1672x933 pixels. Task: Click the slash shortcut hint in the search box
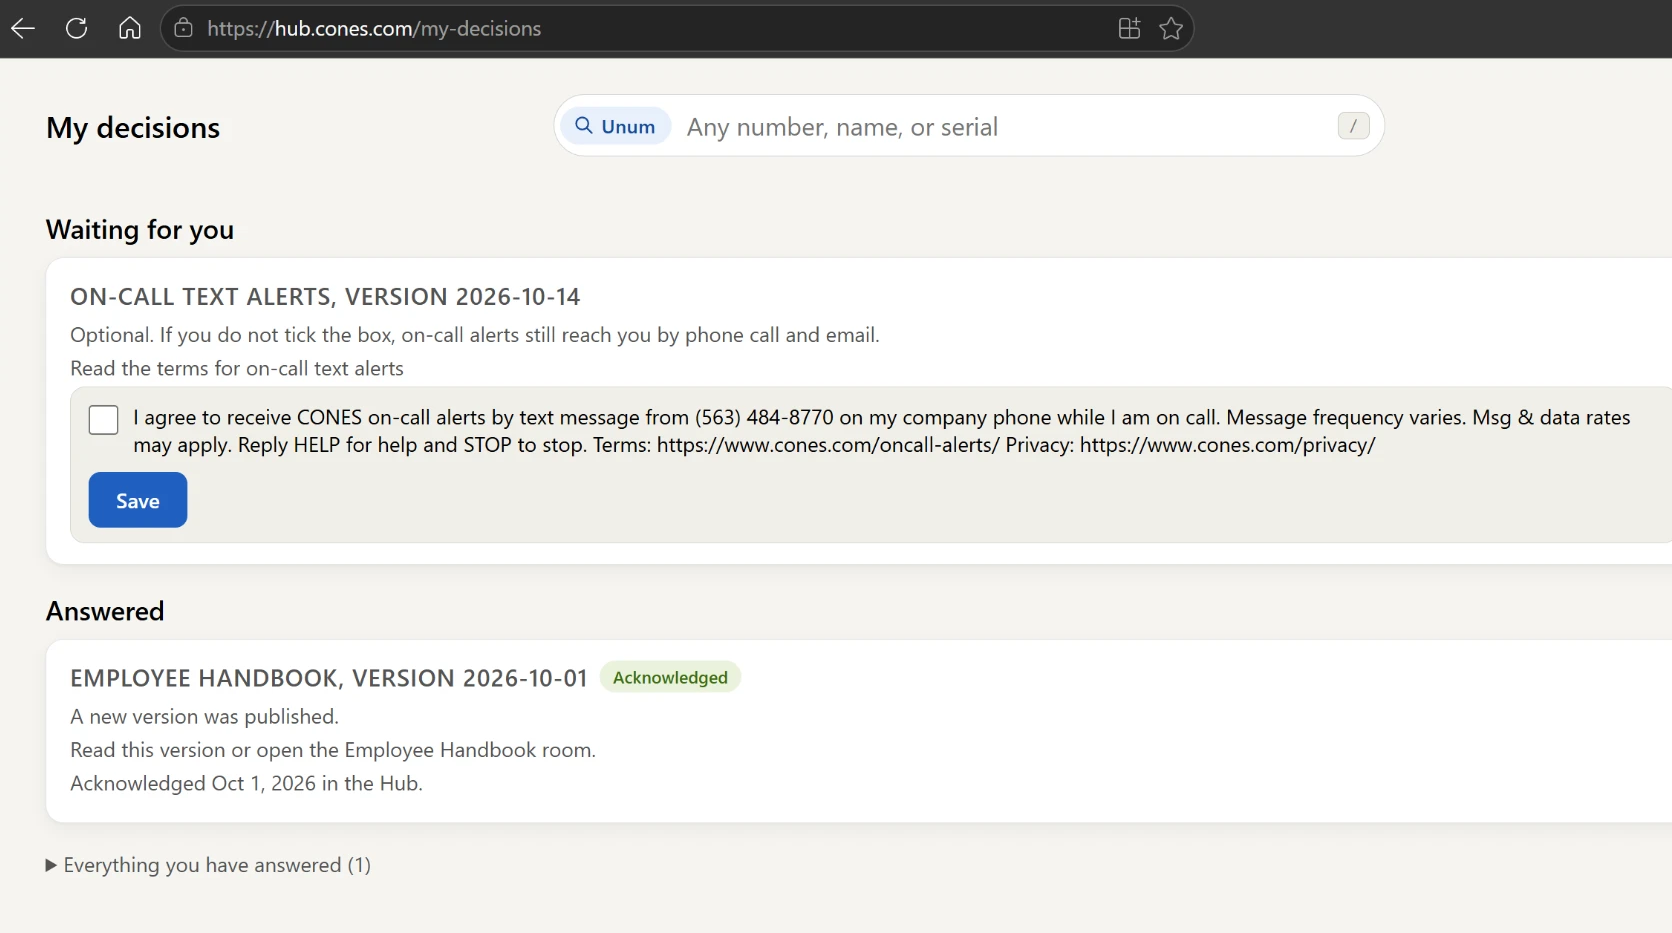point(1353,126)
